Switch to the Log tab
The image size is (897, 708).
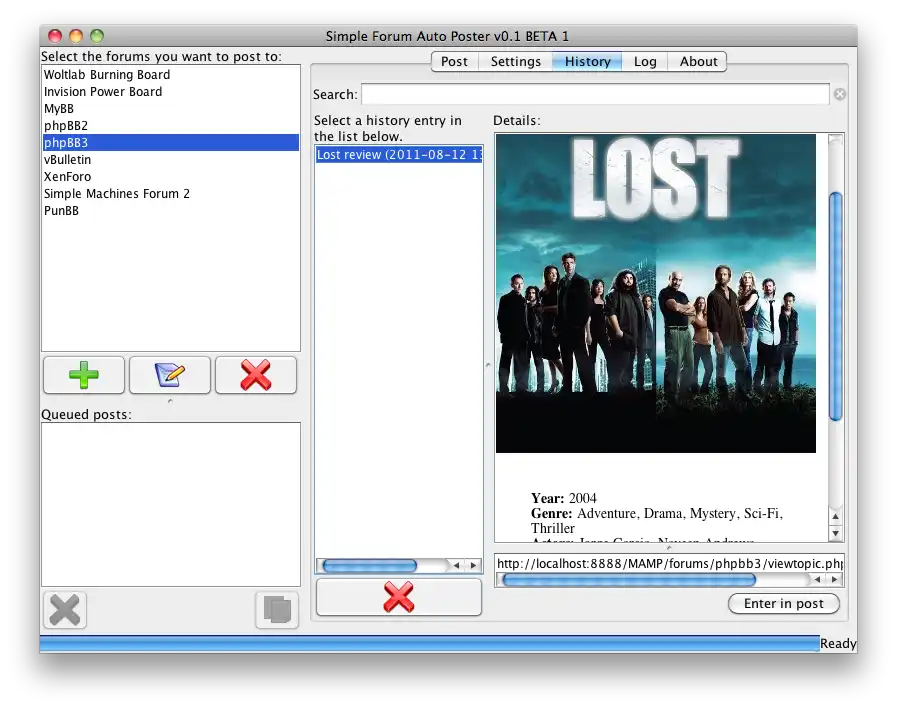coord(645,62)
